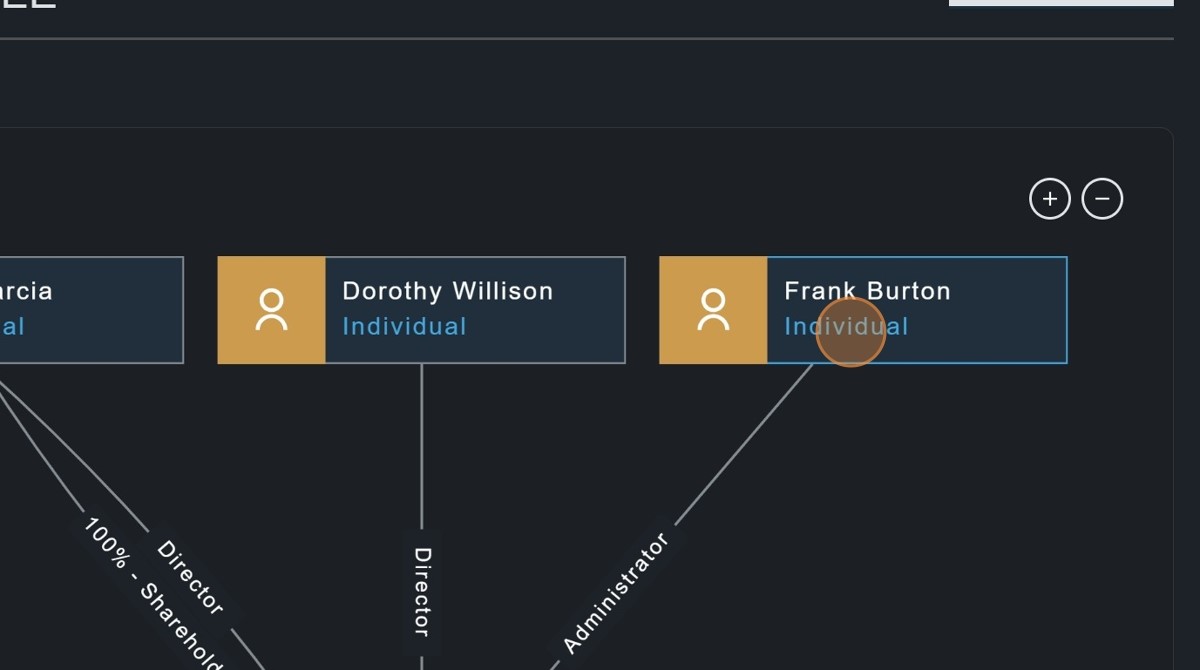Click Frank Burton's gold person icon
Viewport: 1200px width, 670px height.
713,310
